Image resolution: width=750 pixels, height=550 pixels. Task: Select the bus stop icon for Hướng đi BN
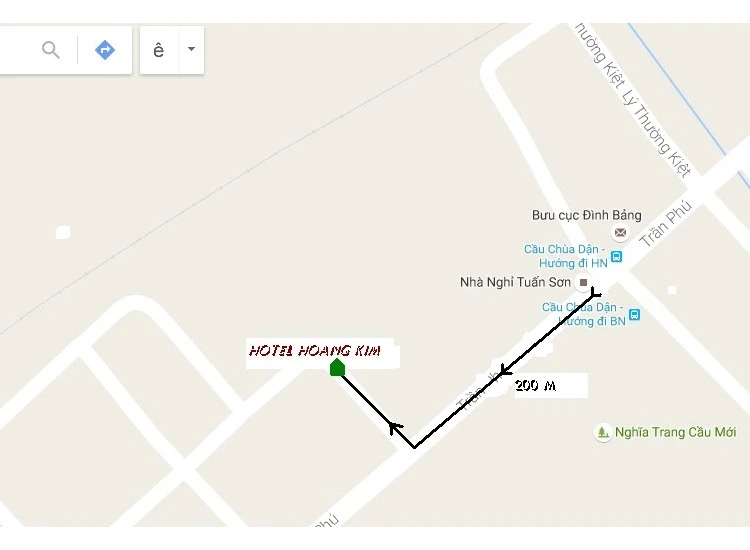click(x=634, y=315)
